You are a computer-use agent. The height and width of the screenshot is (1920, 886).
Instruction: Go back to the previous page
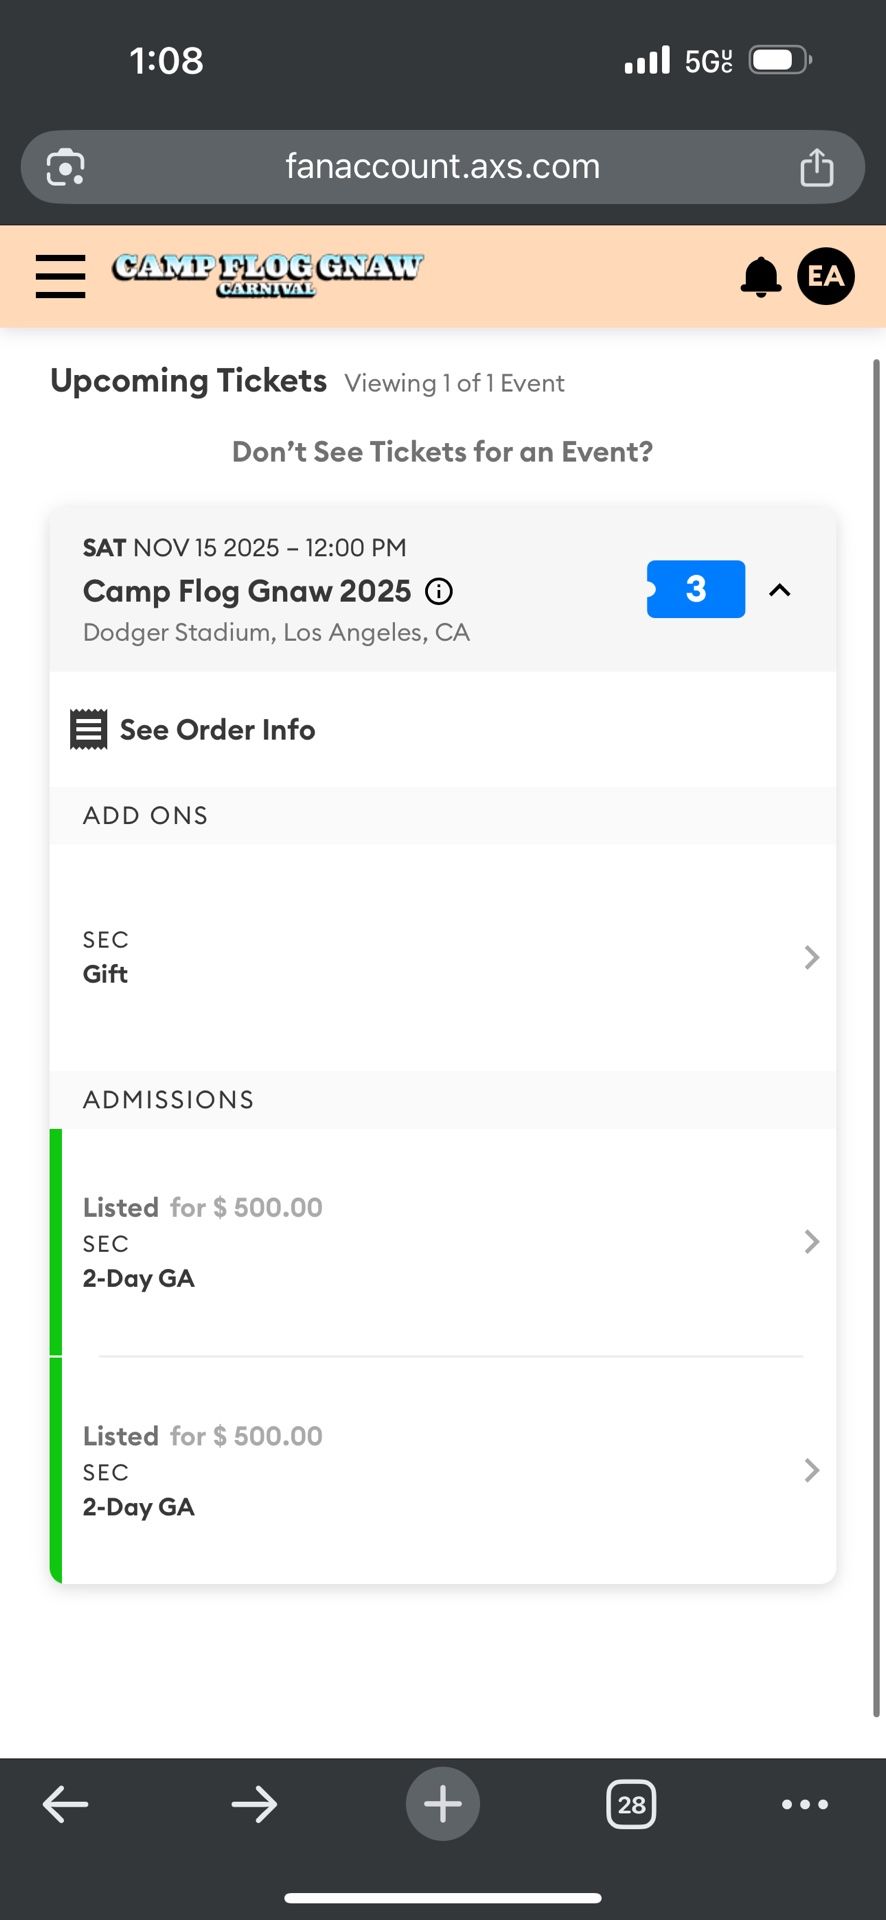click(66, 1804)
